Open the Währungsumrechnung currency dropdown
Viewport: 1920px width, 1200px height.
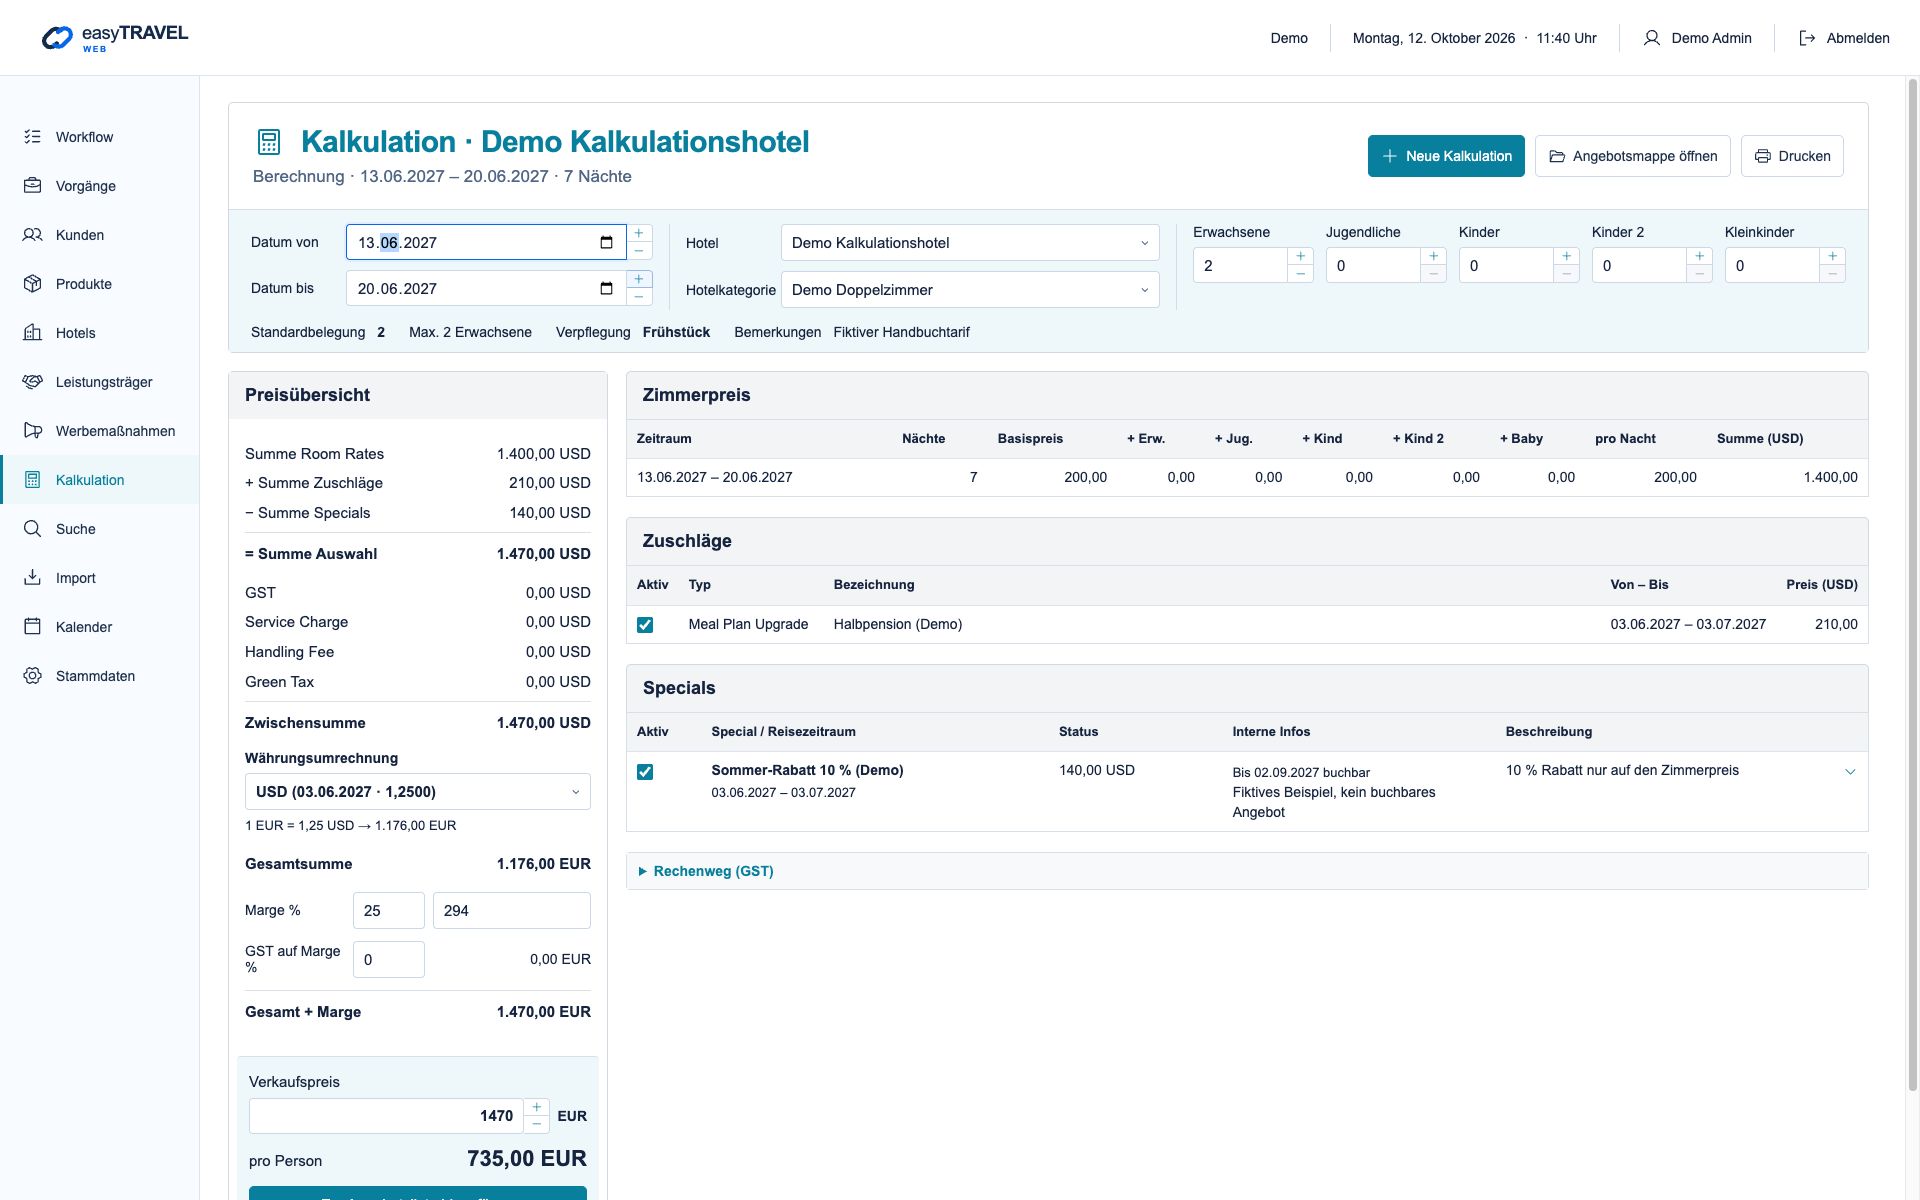418,792
